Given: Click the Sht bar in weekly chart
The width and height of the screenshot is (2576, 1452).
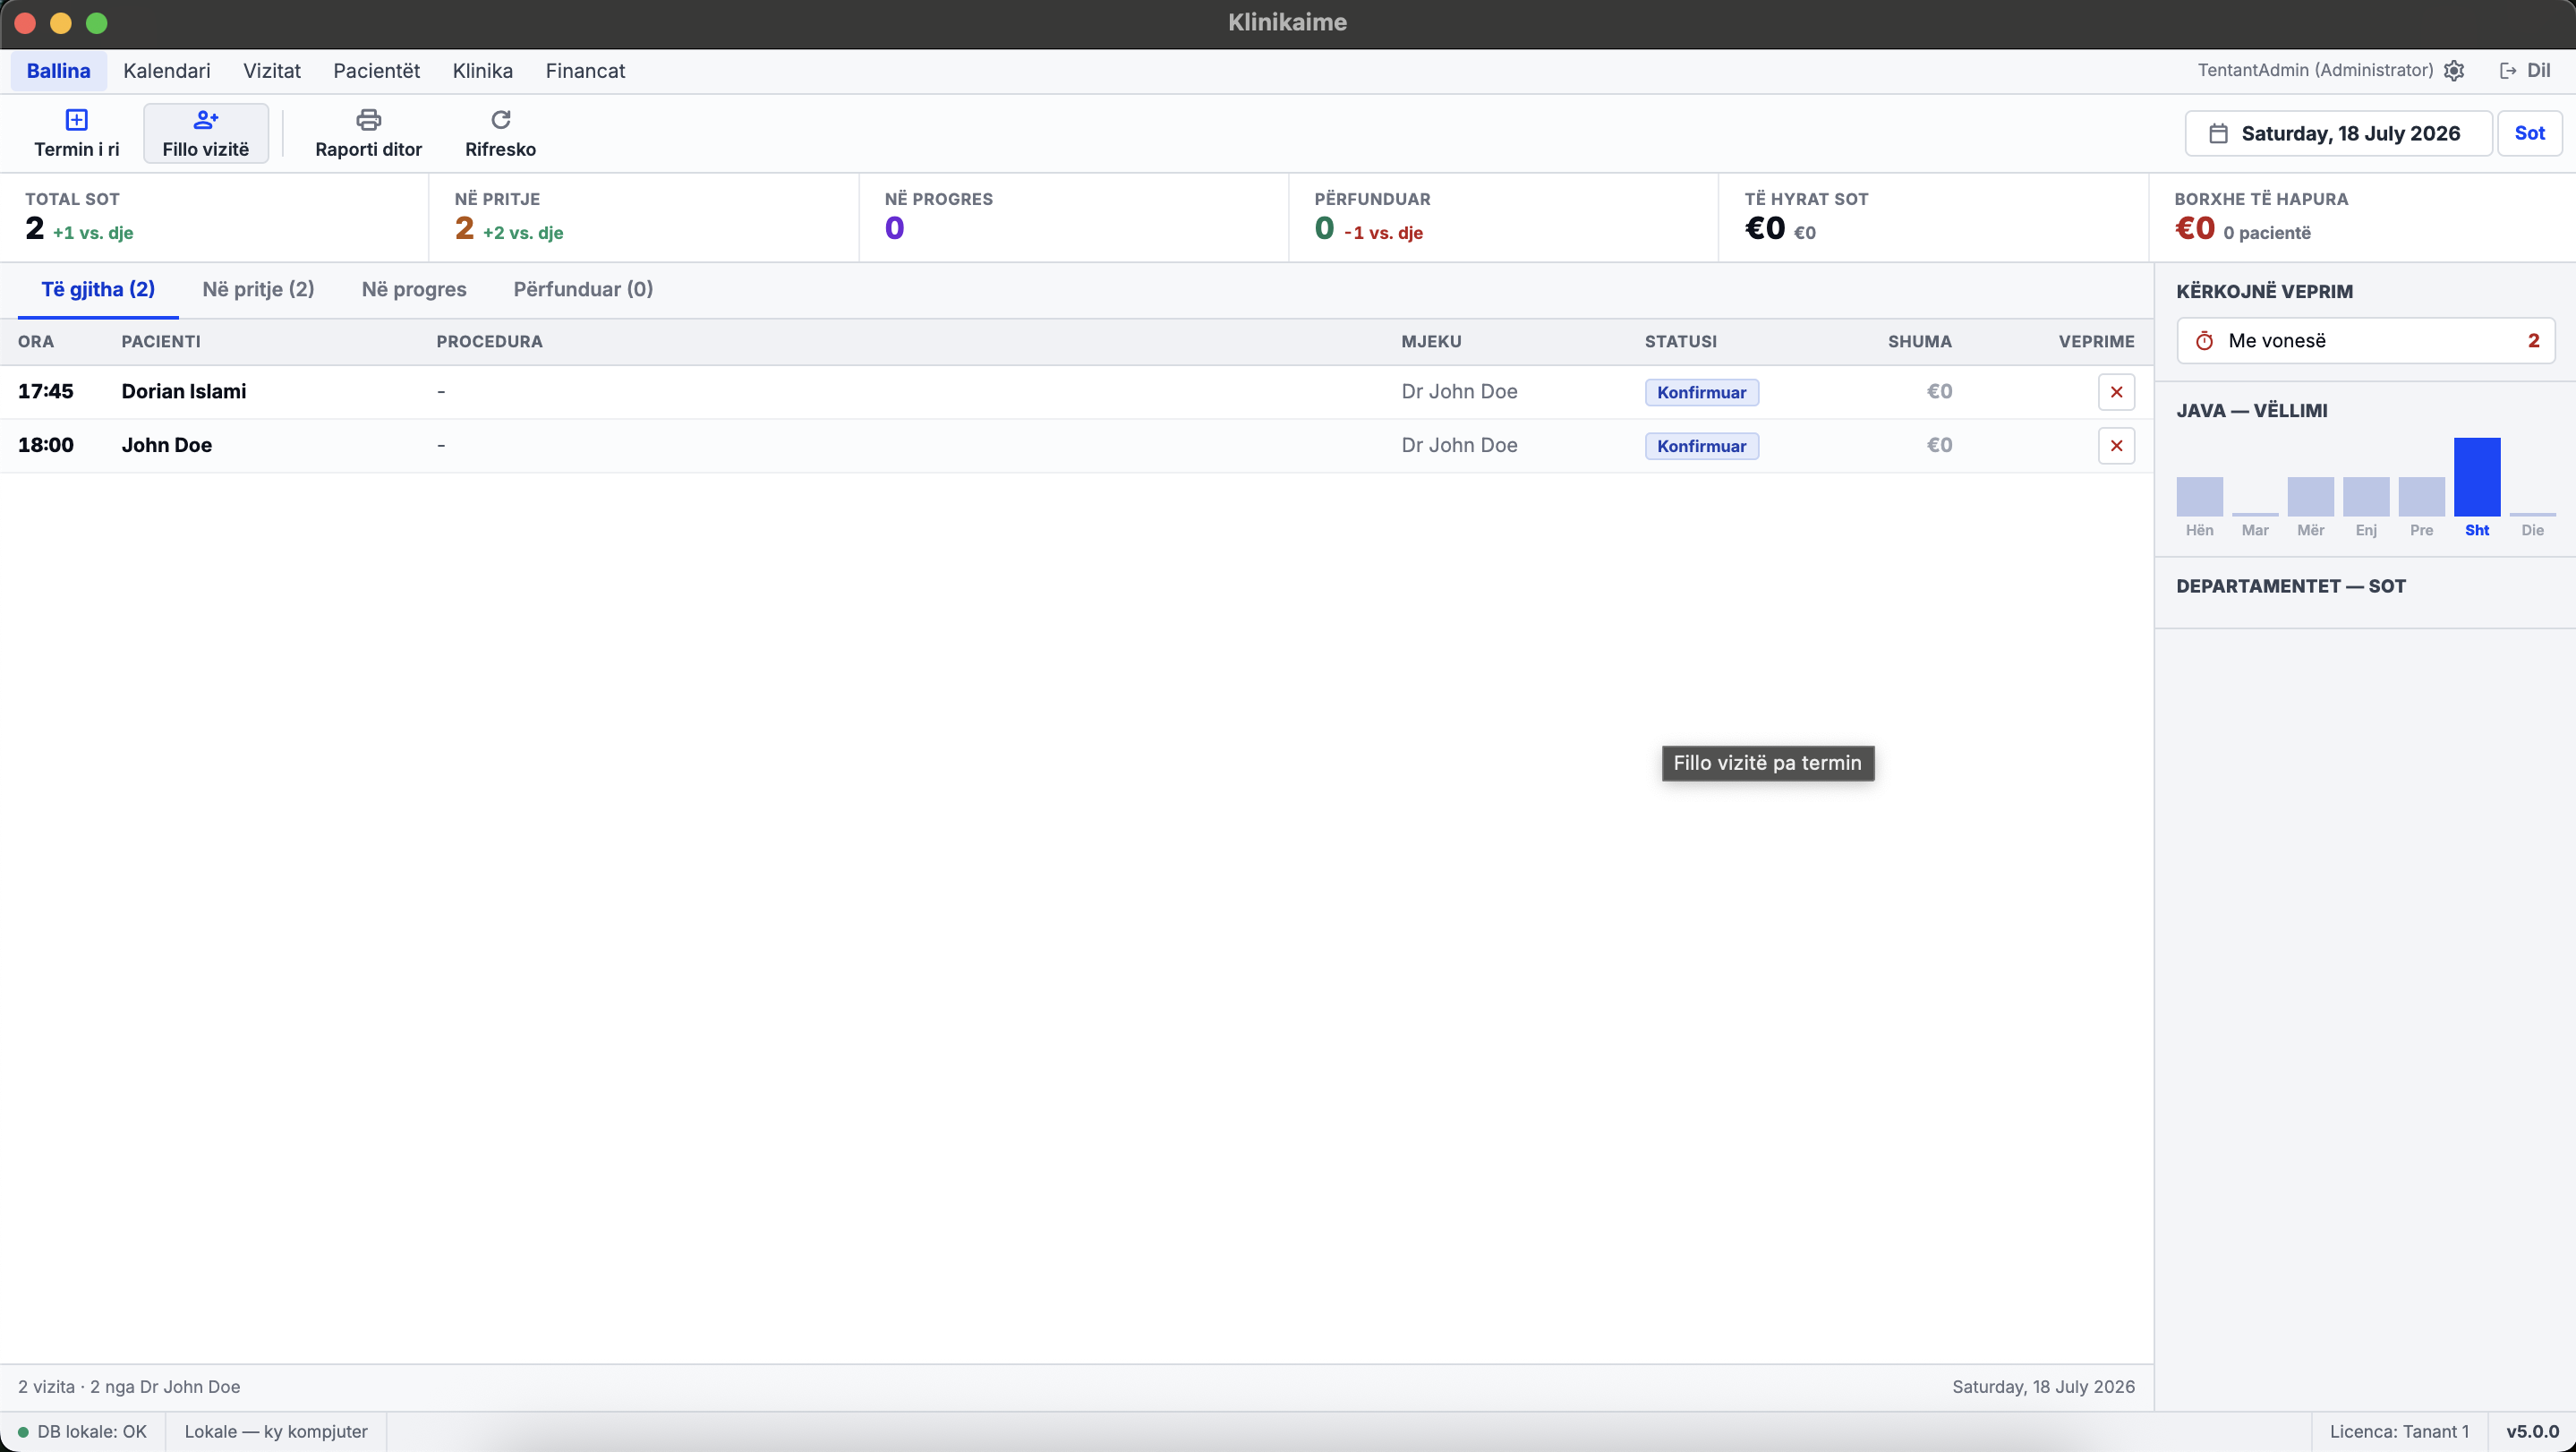Looking at the screenshot, I should coord(2477,477).
